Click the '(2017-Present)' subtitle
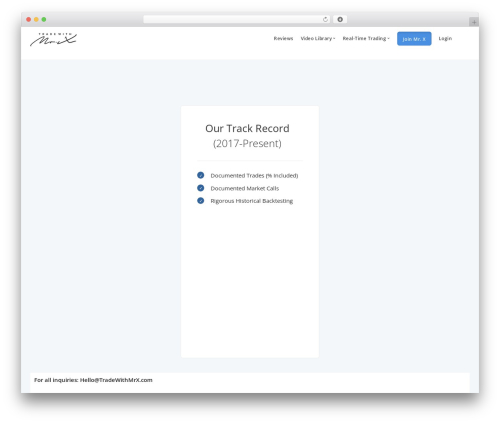This screenshot has height=423, width=500. (x=247, y=143)
